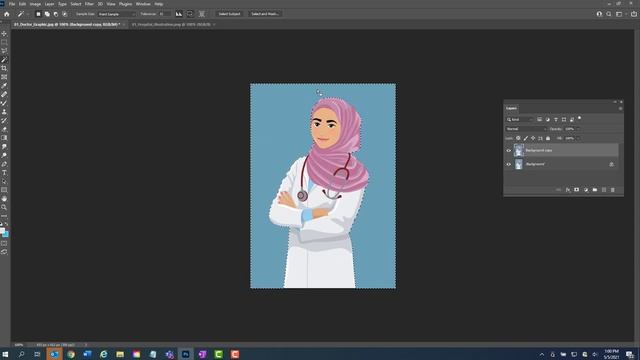Toggle Lock all padlock icon
Viewport: 640px width, 360px height.
(x=548, y=138)
